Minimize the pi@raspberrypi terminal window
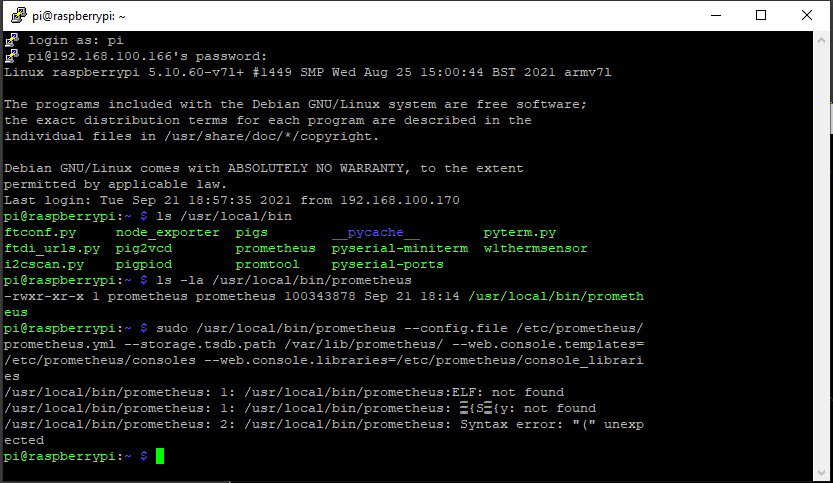 (716, 15)
